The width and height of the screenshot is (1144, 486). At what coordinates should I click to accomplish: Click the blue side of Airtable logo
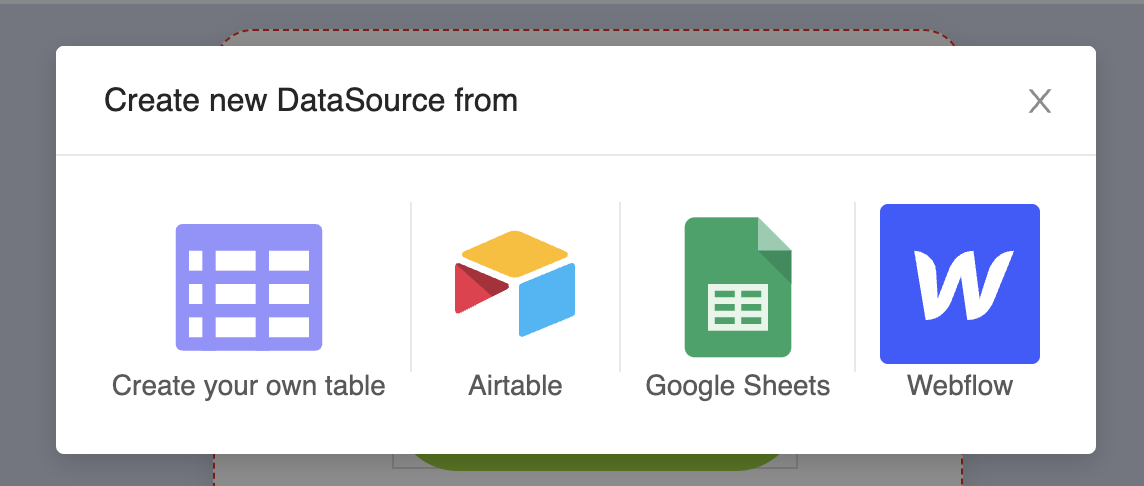(x=546, y=299)
